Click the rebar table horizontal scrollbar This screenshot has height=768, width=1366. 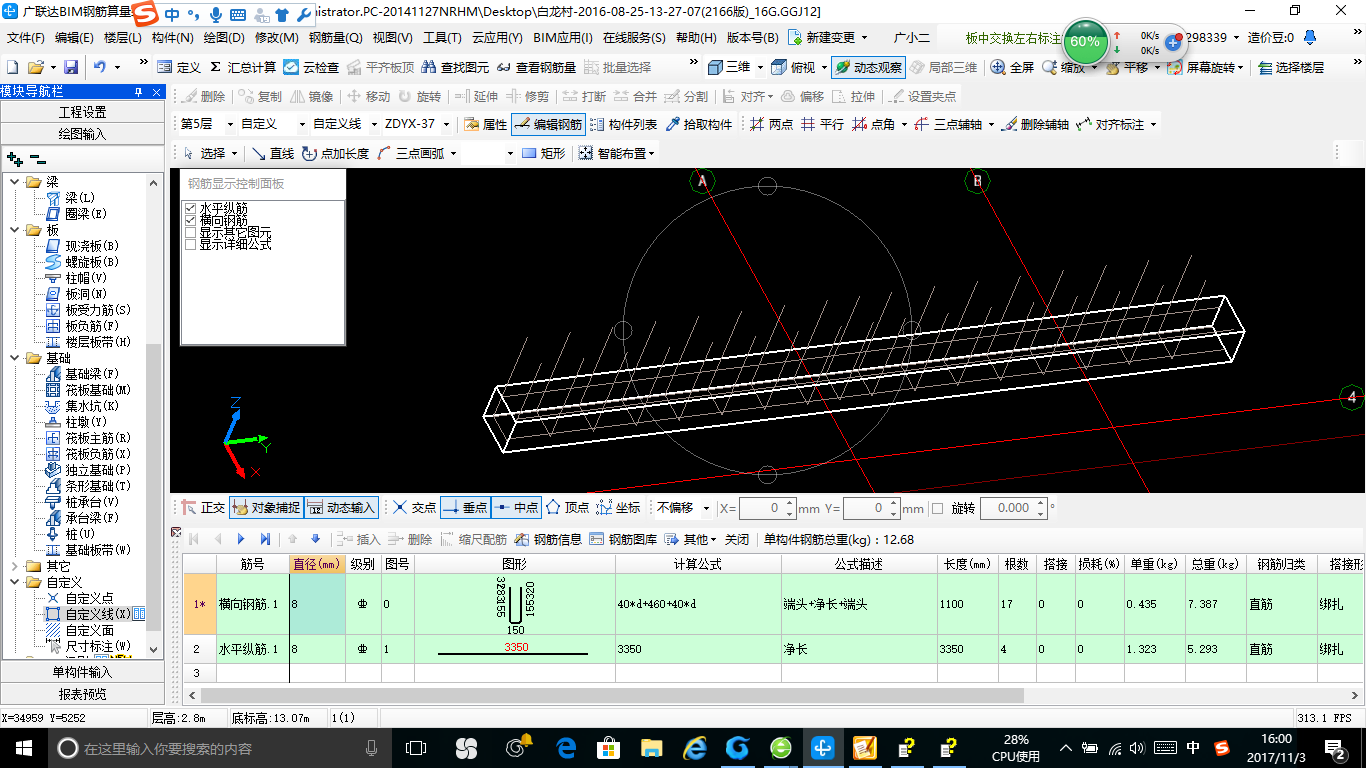tap(612, 695)
